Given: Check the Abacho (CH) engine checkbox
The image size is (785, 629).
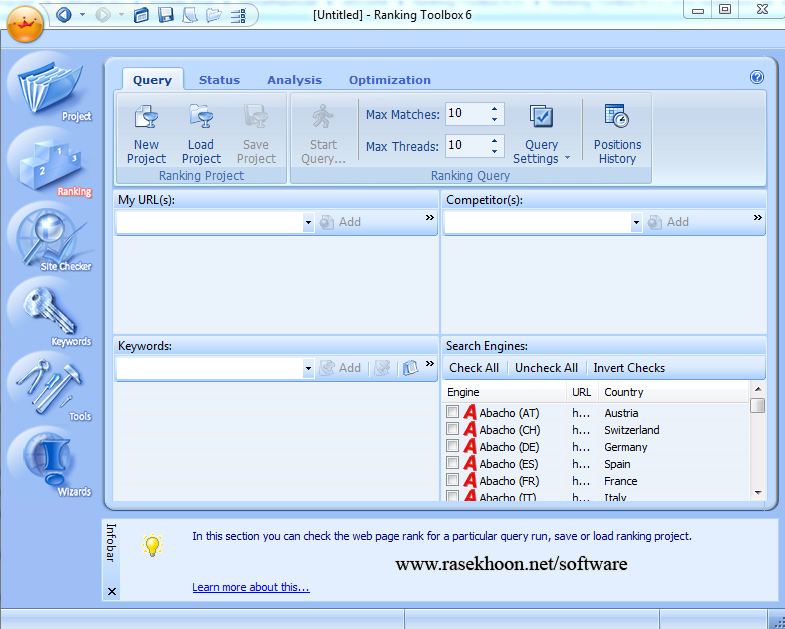Looking at the screenshot, I should point(453,429).
